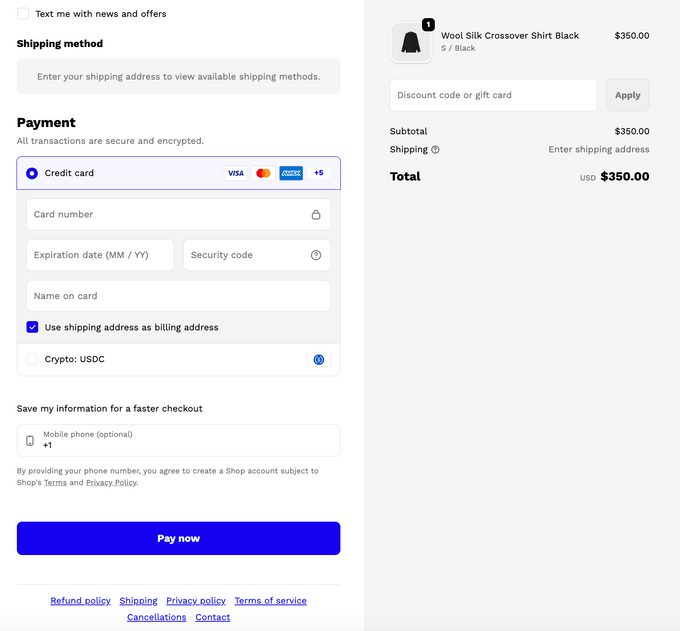This screenshot has width=680, height=631.
Task: Open the Privacy policy link in the footer
Action: click(x=196, y=601)
